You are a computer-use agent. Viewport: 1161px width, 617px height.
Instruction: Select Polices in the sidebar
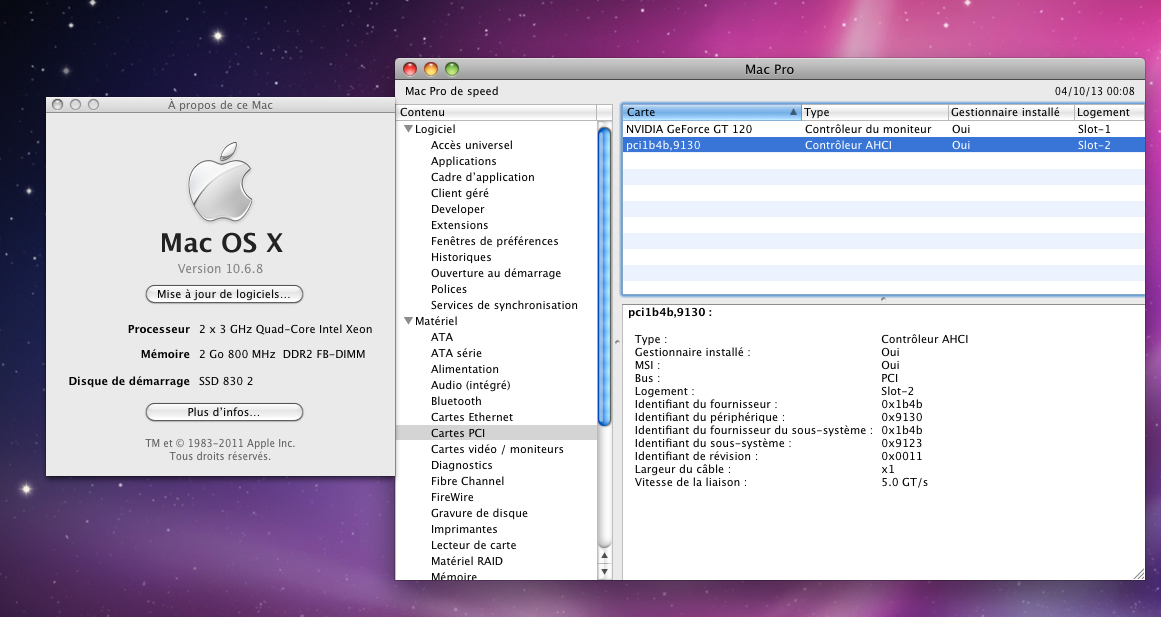coord(449,289)
